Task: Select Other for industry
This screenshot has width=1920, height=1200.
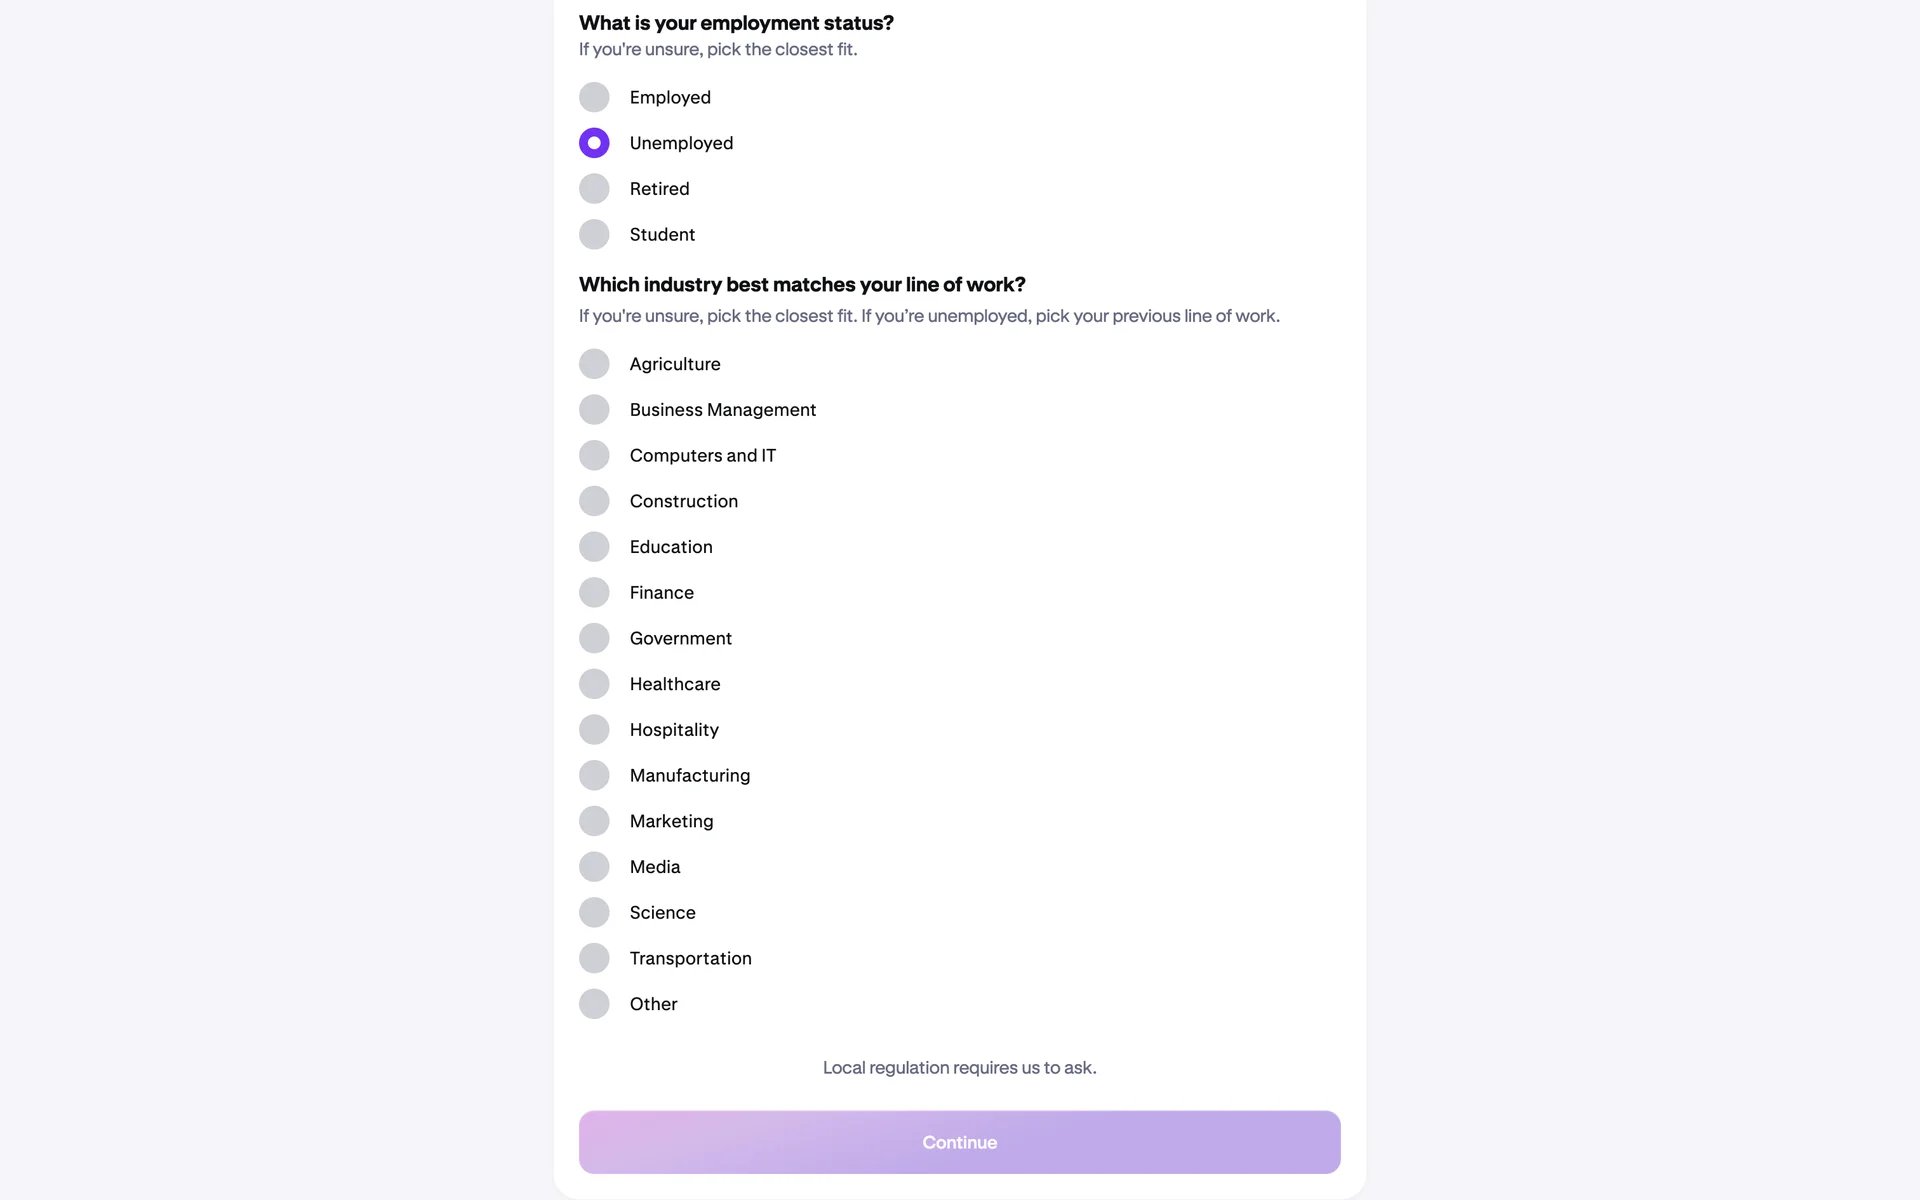Action: click(594, 1004)
